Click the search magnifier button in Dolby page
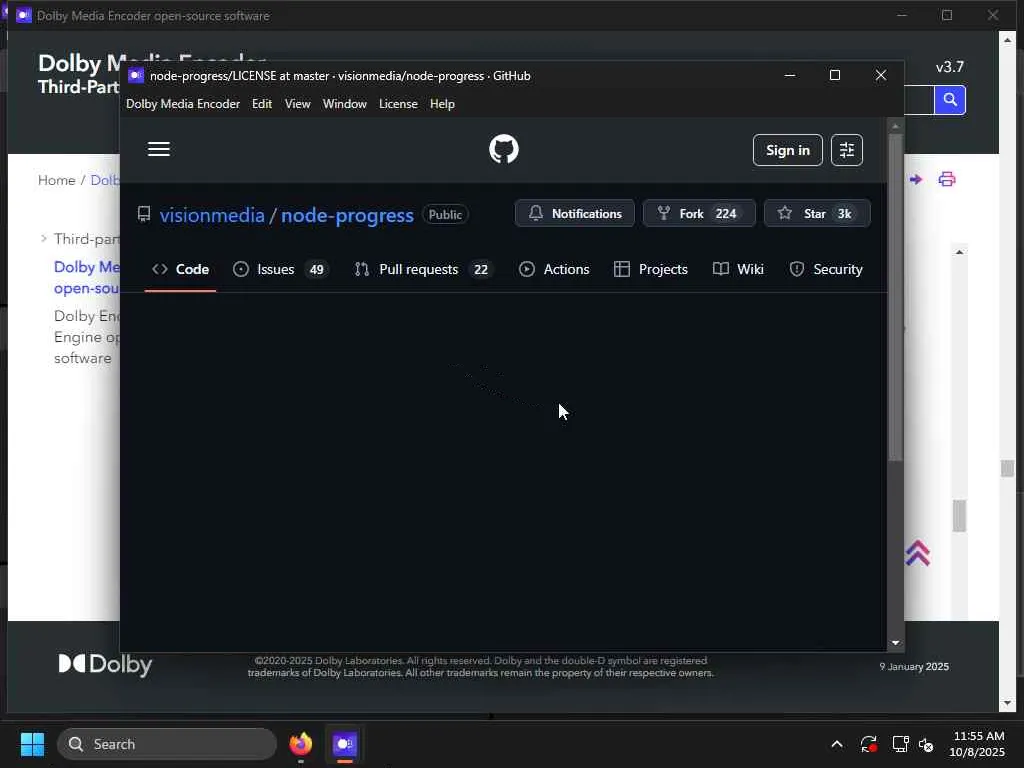Viewport: 1024px width, 768px height. (x=950, y=100)
